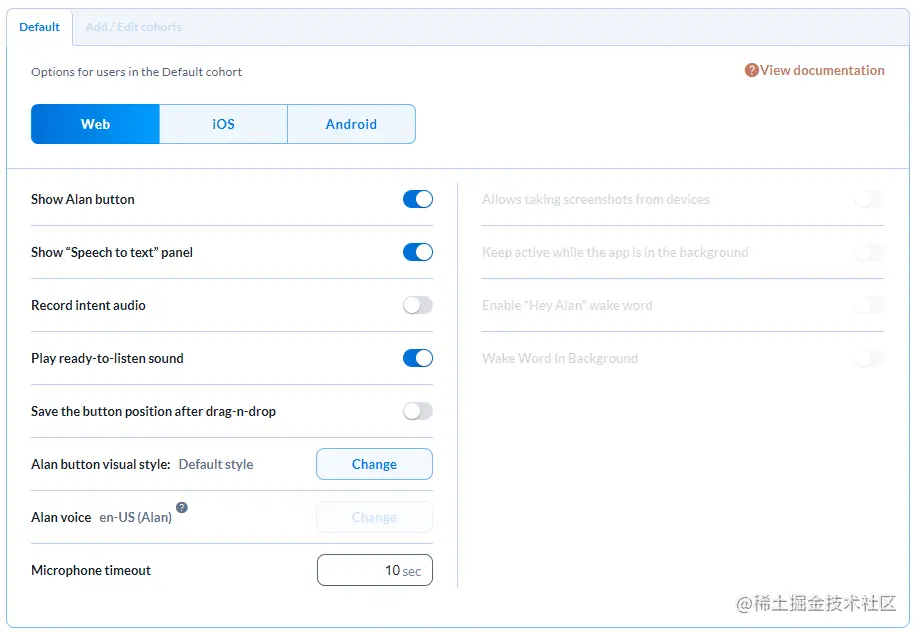Click the Alan button visual style label
Image resolution: width=916 pixels, height=633 pixels.
click(100, 464)
